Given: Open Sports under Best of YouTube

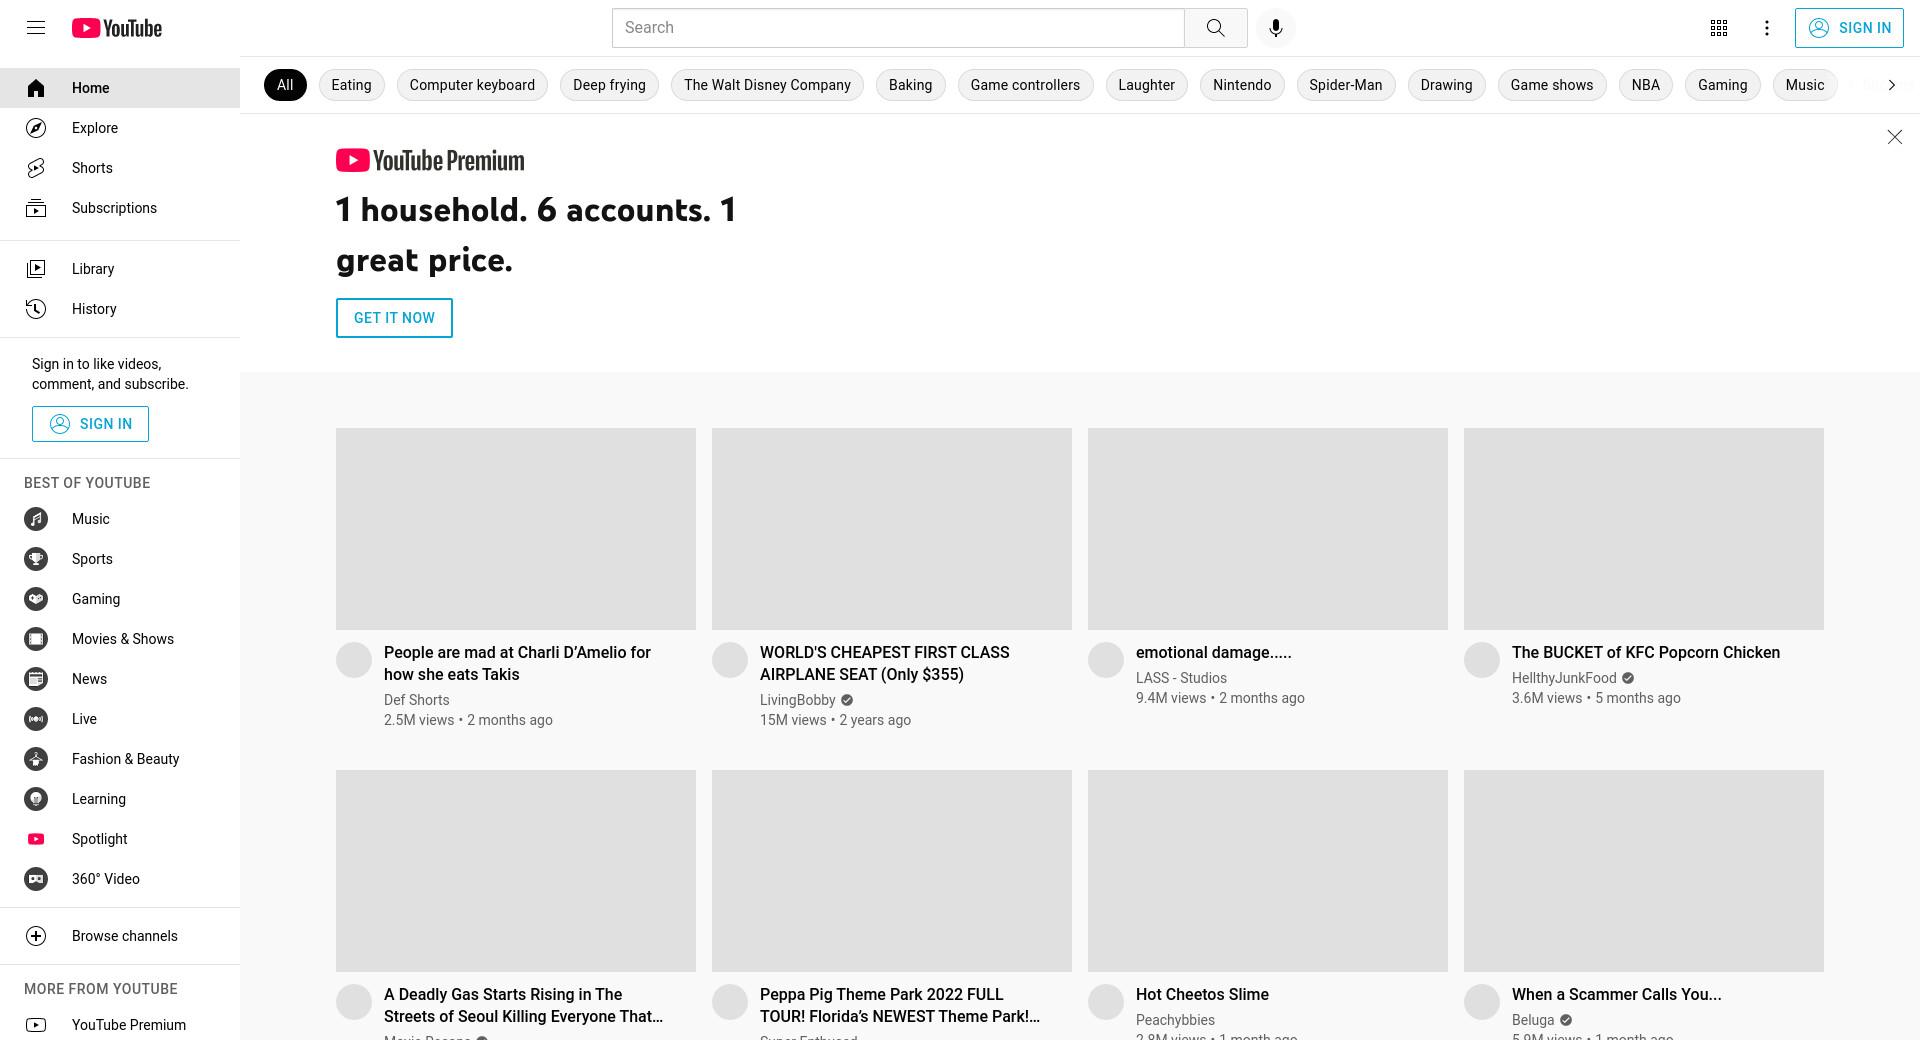Looking at the screenshot, I should coord(120,559).
